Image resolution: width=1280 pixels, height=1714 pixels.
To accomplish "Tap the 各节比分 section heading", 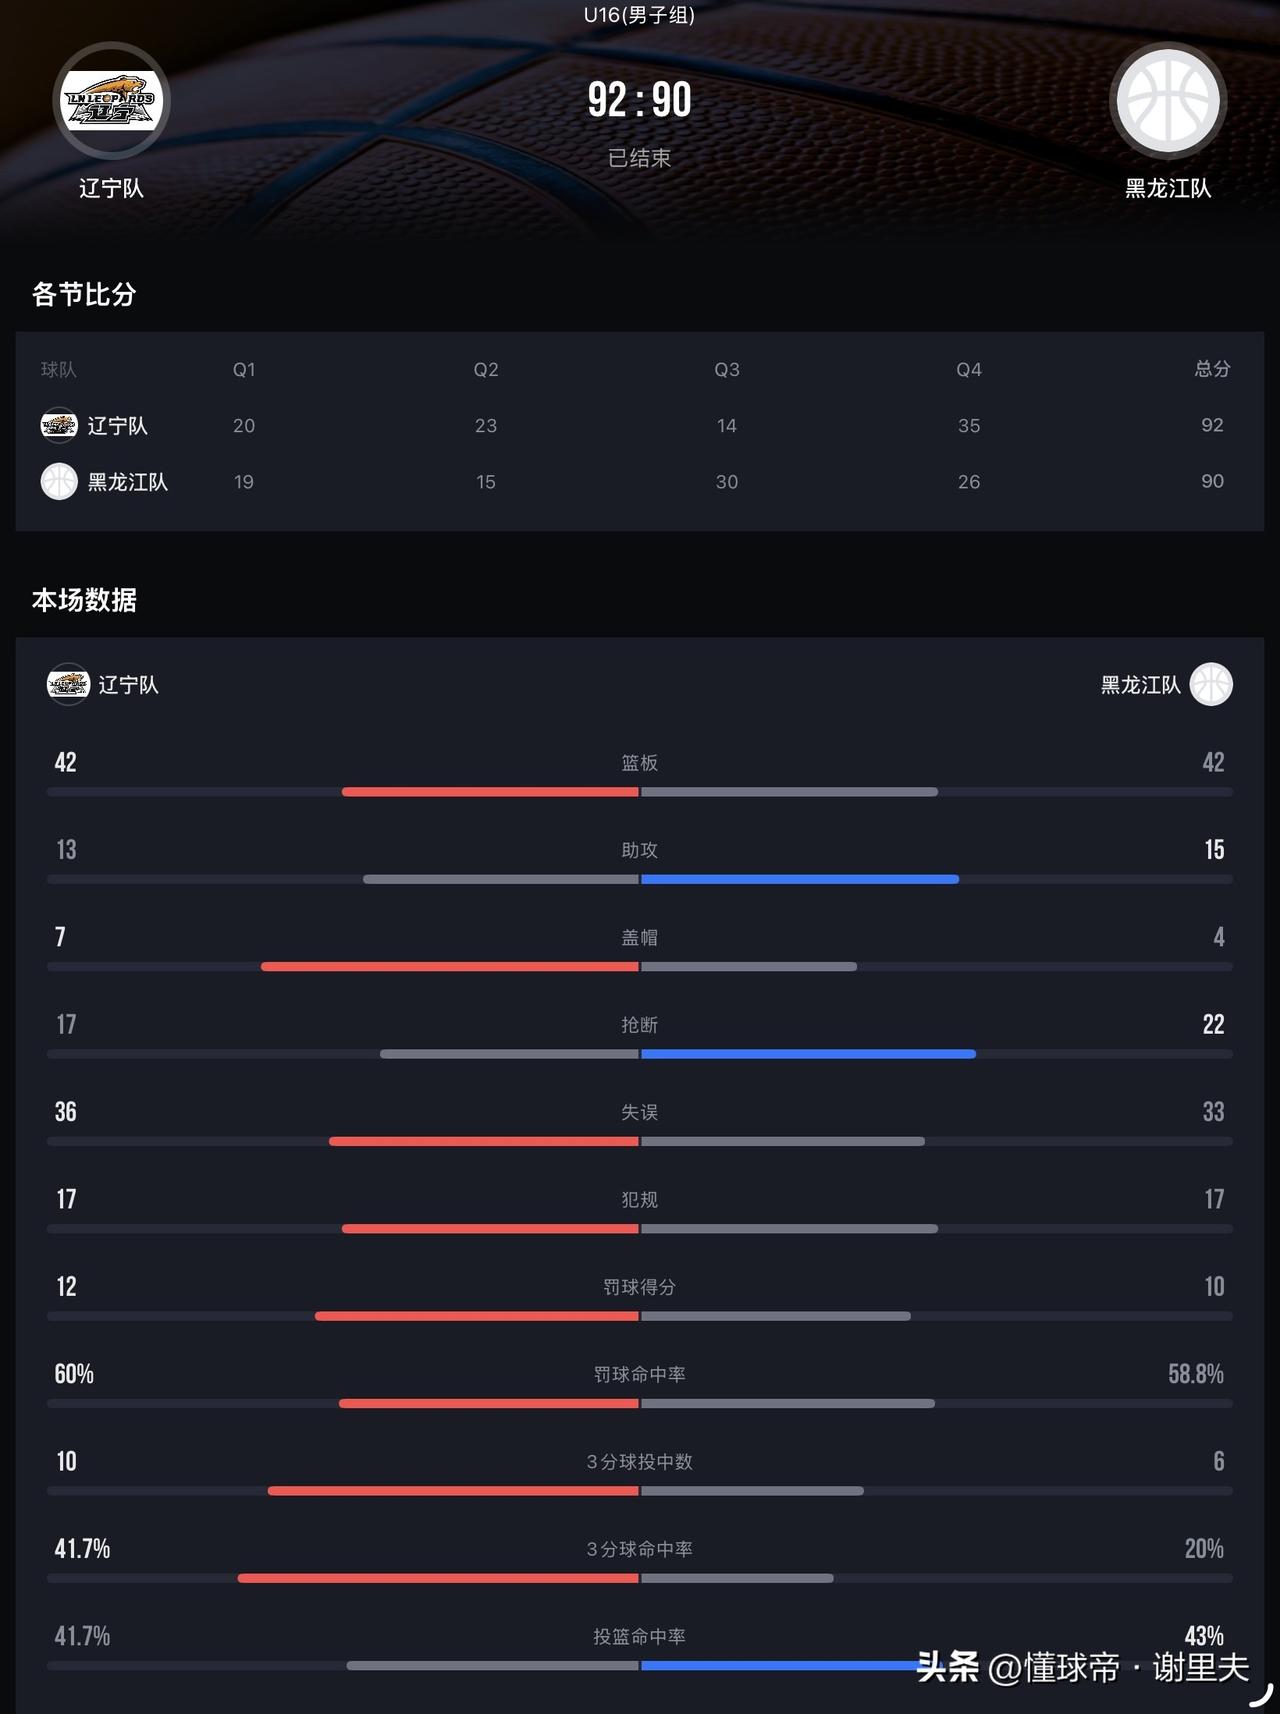I will pos(84,294).
